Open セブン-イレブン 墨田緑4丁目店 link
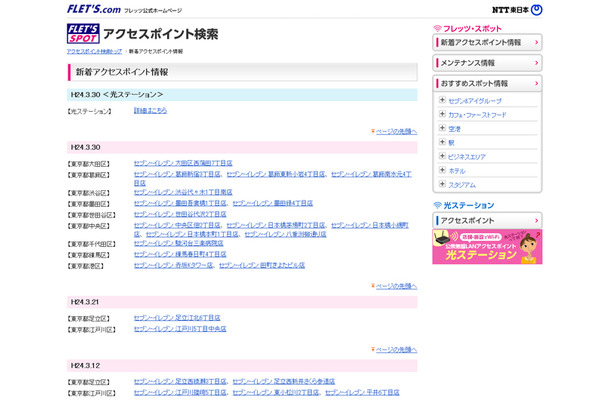 [273, 203]
